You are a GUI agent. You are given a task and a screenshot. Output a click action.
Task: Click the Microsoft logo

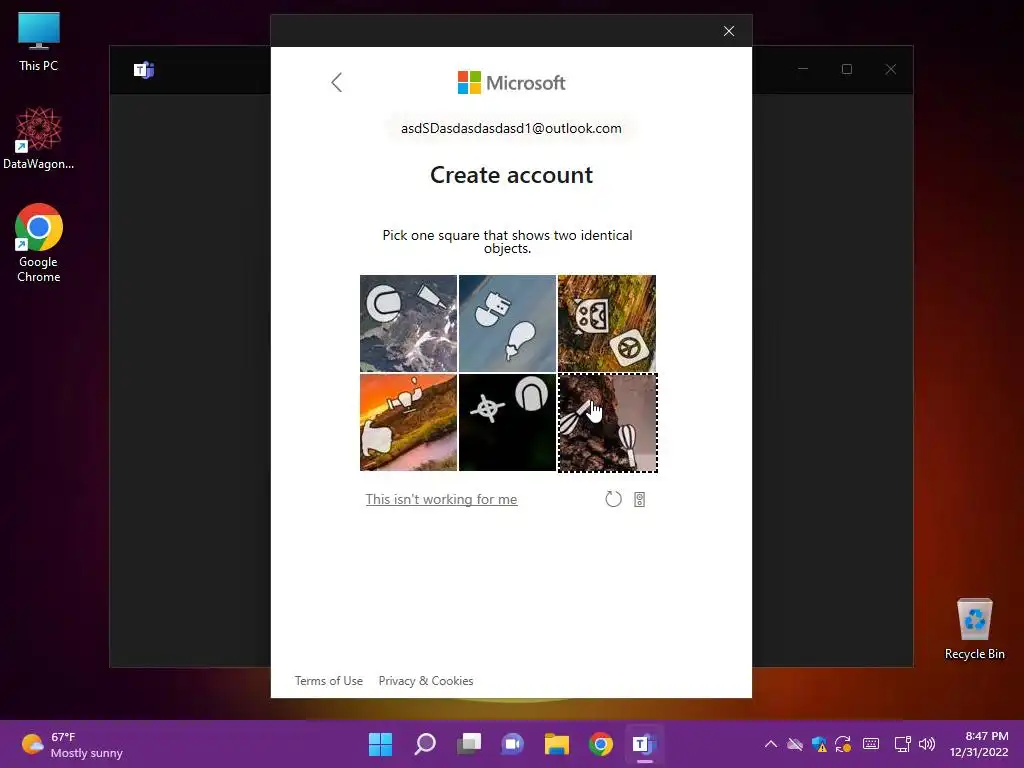pos(511,83)
